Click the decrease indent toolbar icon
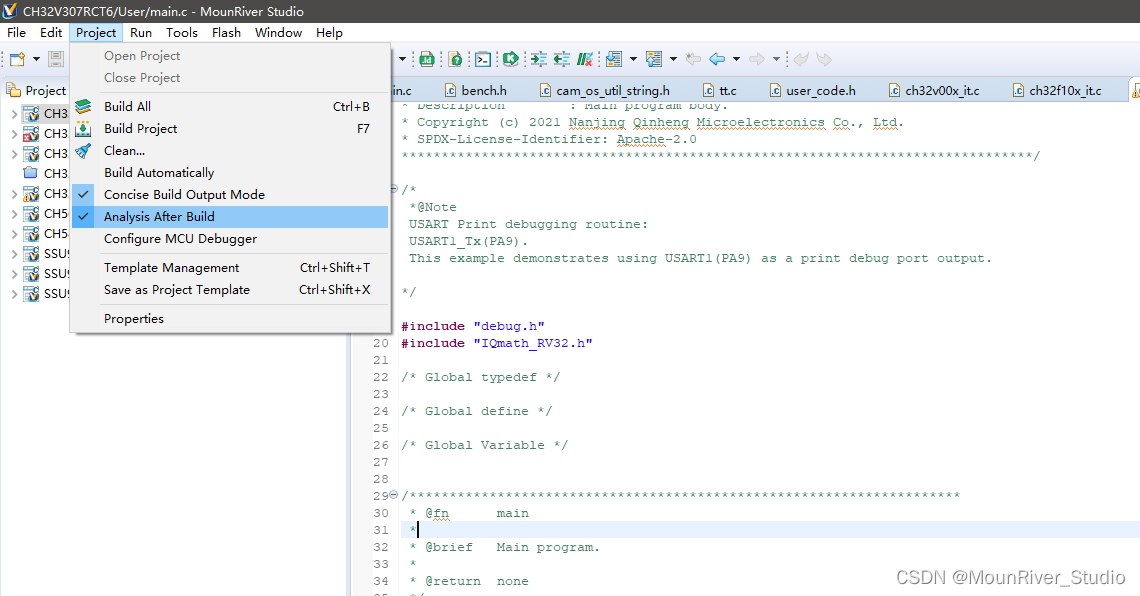Viewport: 1140px width, 596px height. [561, 59]
